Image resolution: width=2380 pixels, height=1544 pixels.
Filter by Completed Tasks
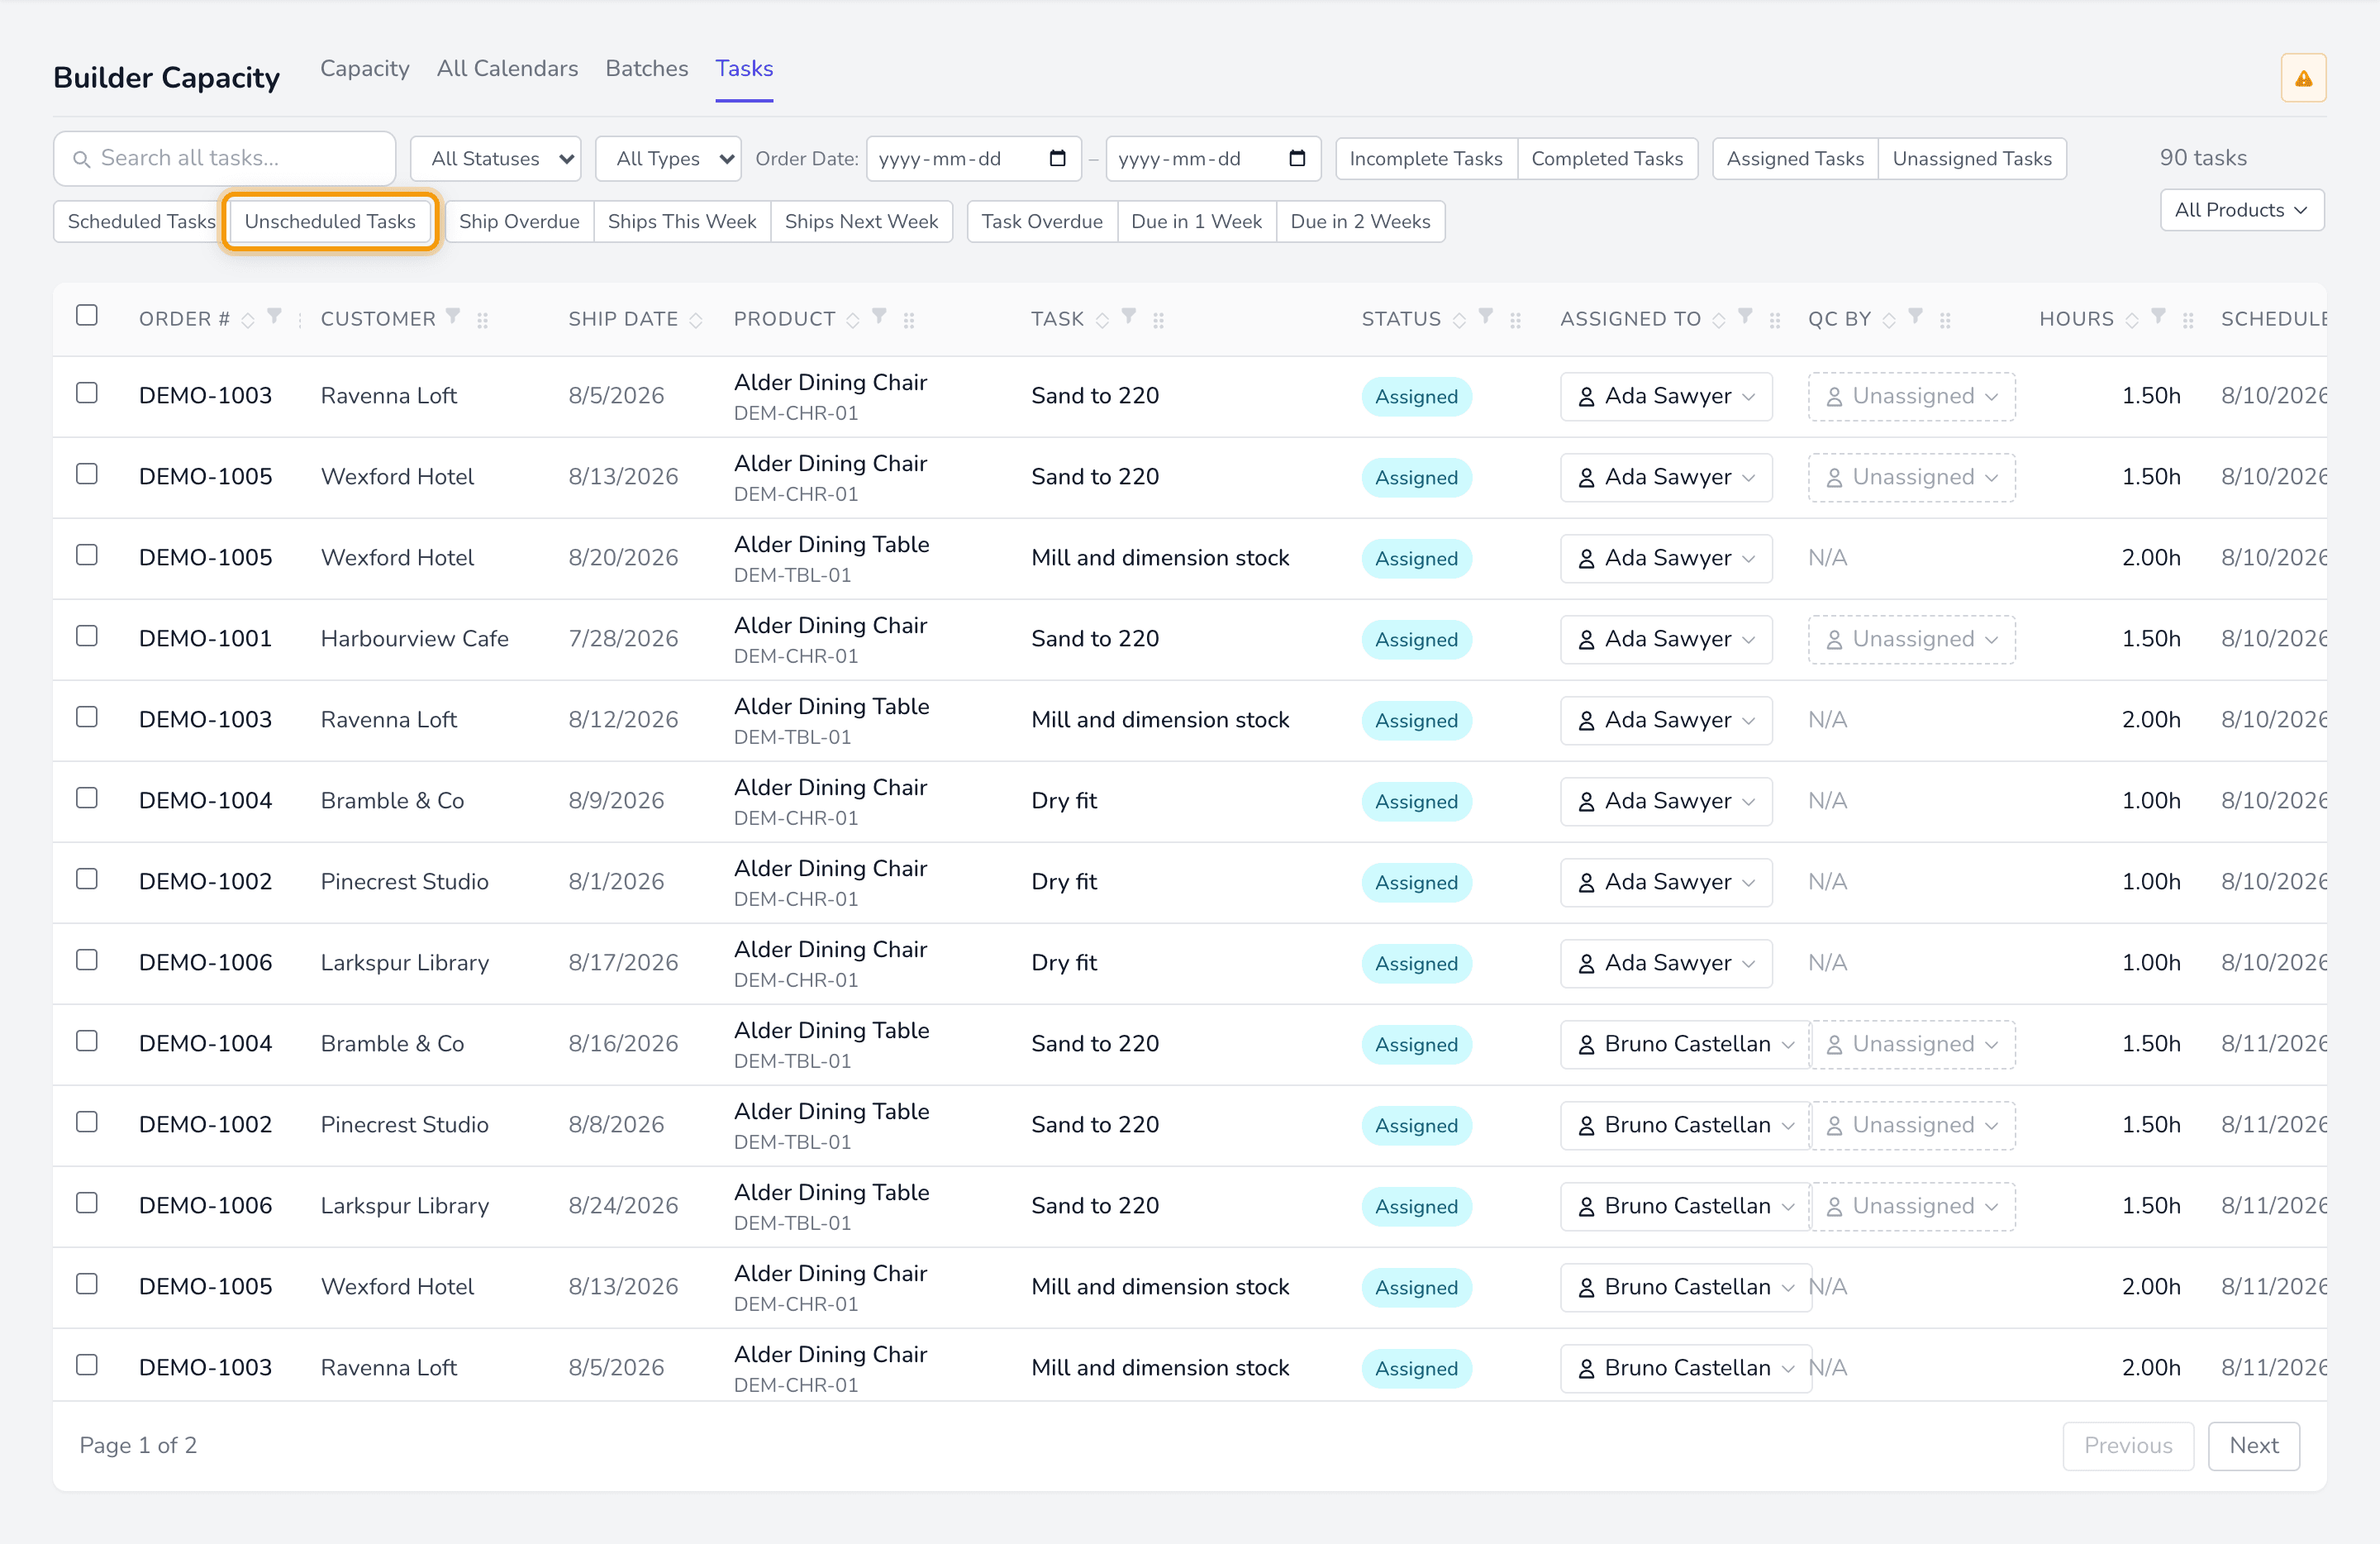[1607, 158]
